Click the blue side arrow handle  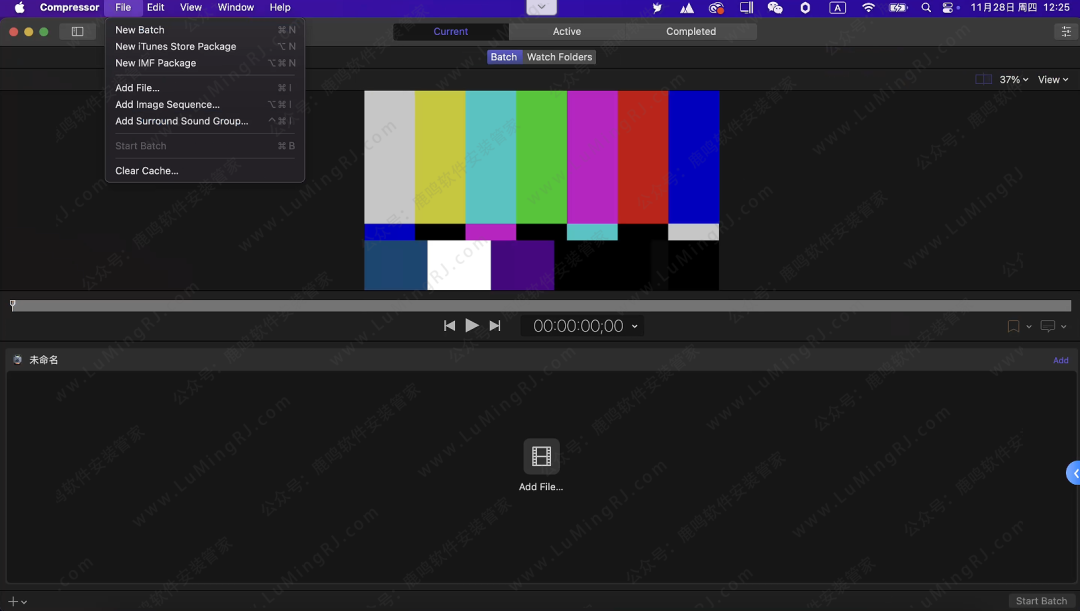[x=1073, y=473]
